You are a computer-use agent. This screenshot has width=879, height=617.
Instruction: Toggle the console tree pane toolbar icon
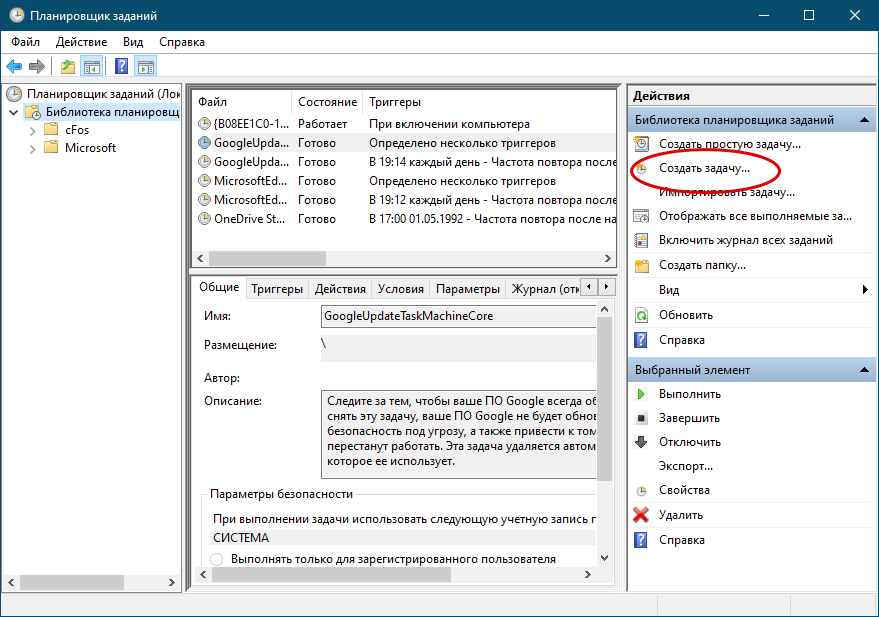91,67
